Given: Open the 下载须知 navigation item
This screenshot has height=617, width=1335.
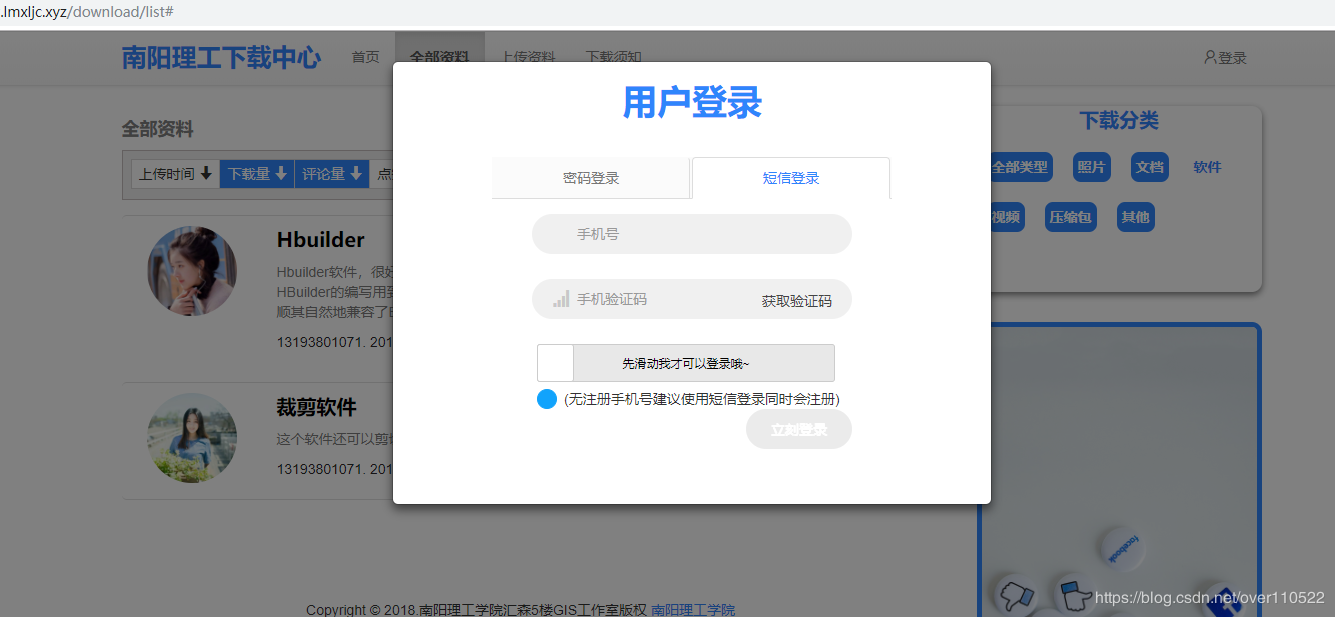Looking at the screenshot, I should [613, 57].
